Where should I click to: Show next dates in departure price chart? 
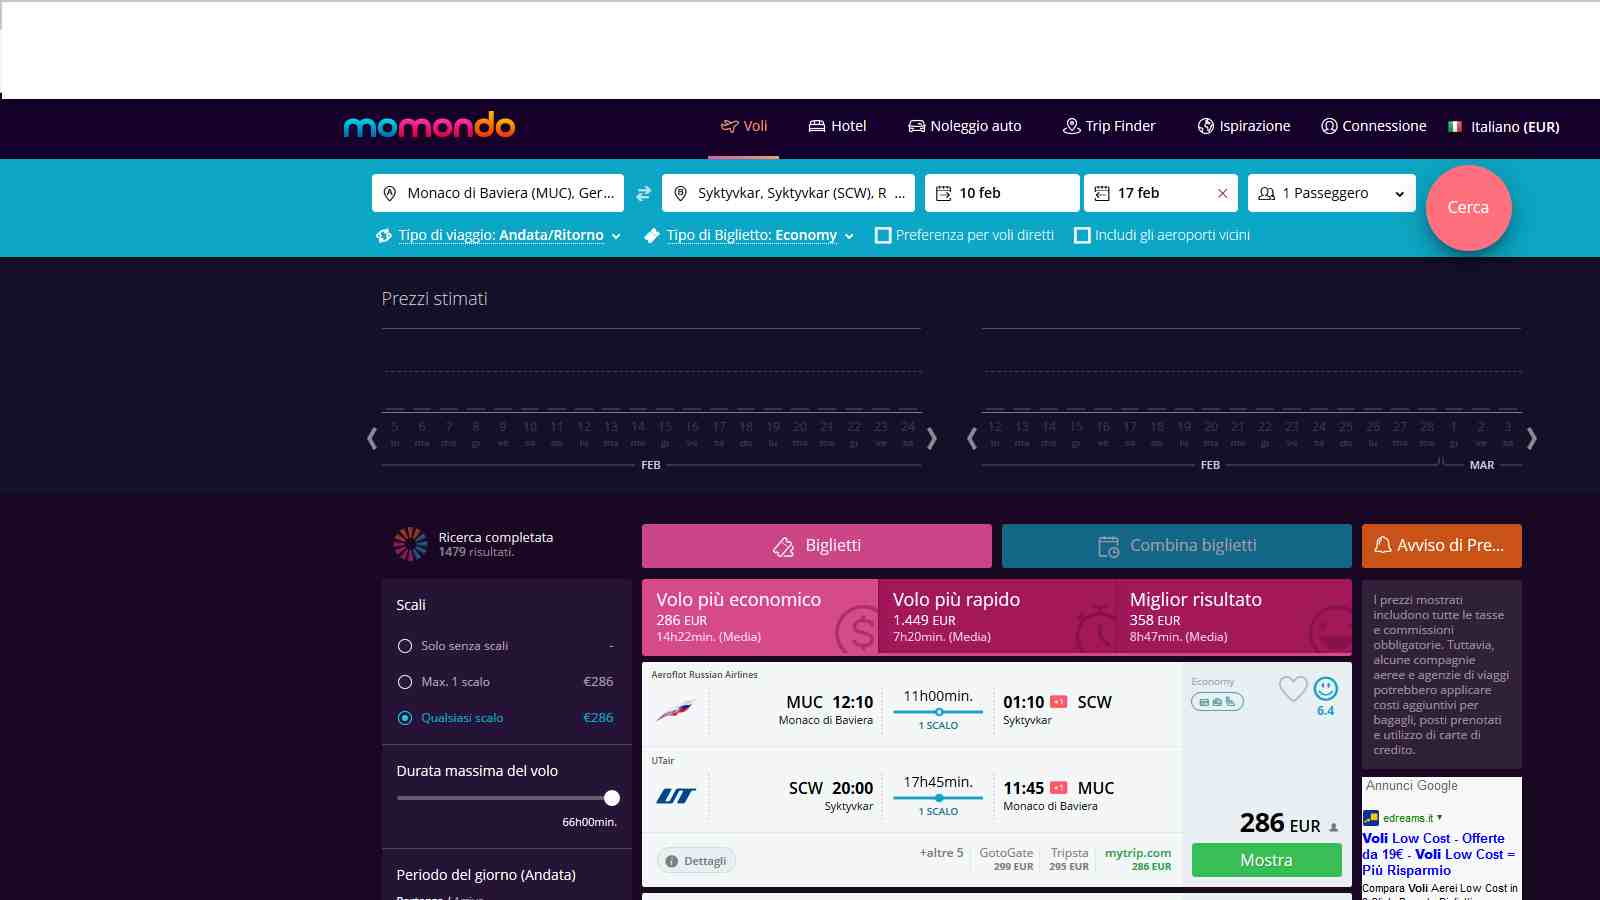pyautogui.click(x=931, y=438)
